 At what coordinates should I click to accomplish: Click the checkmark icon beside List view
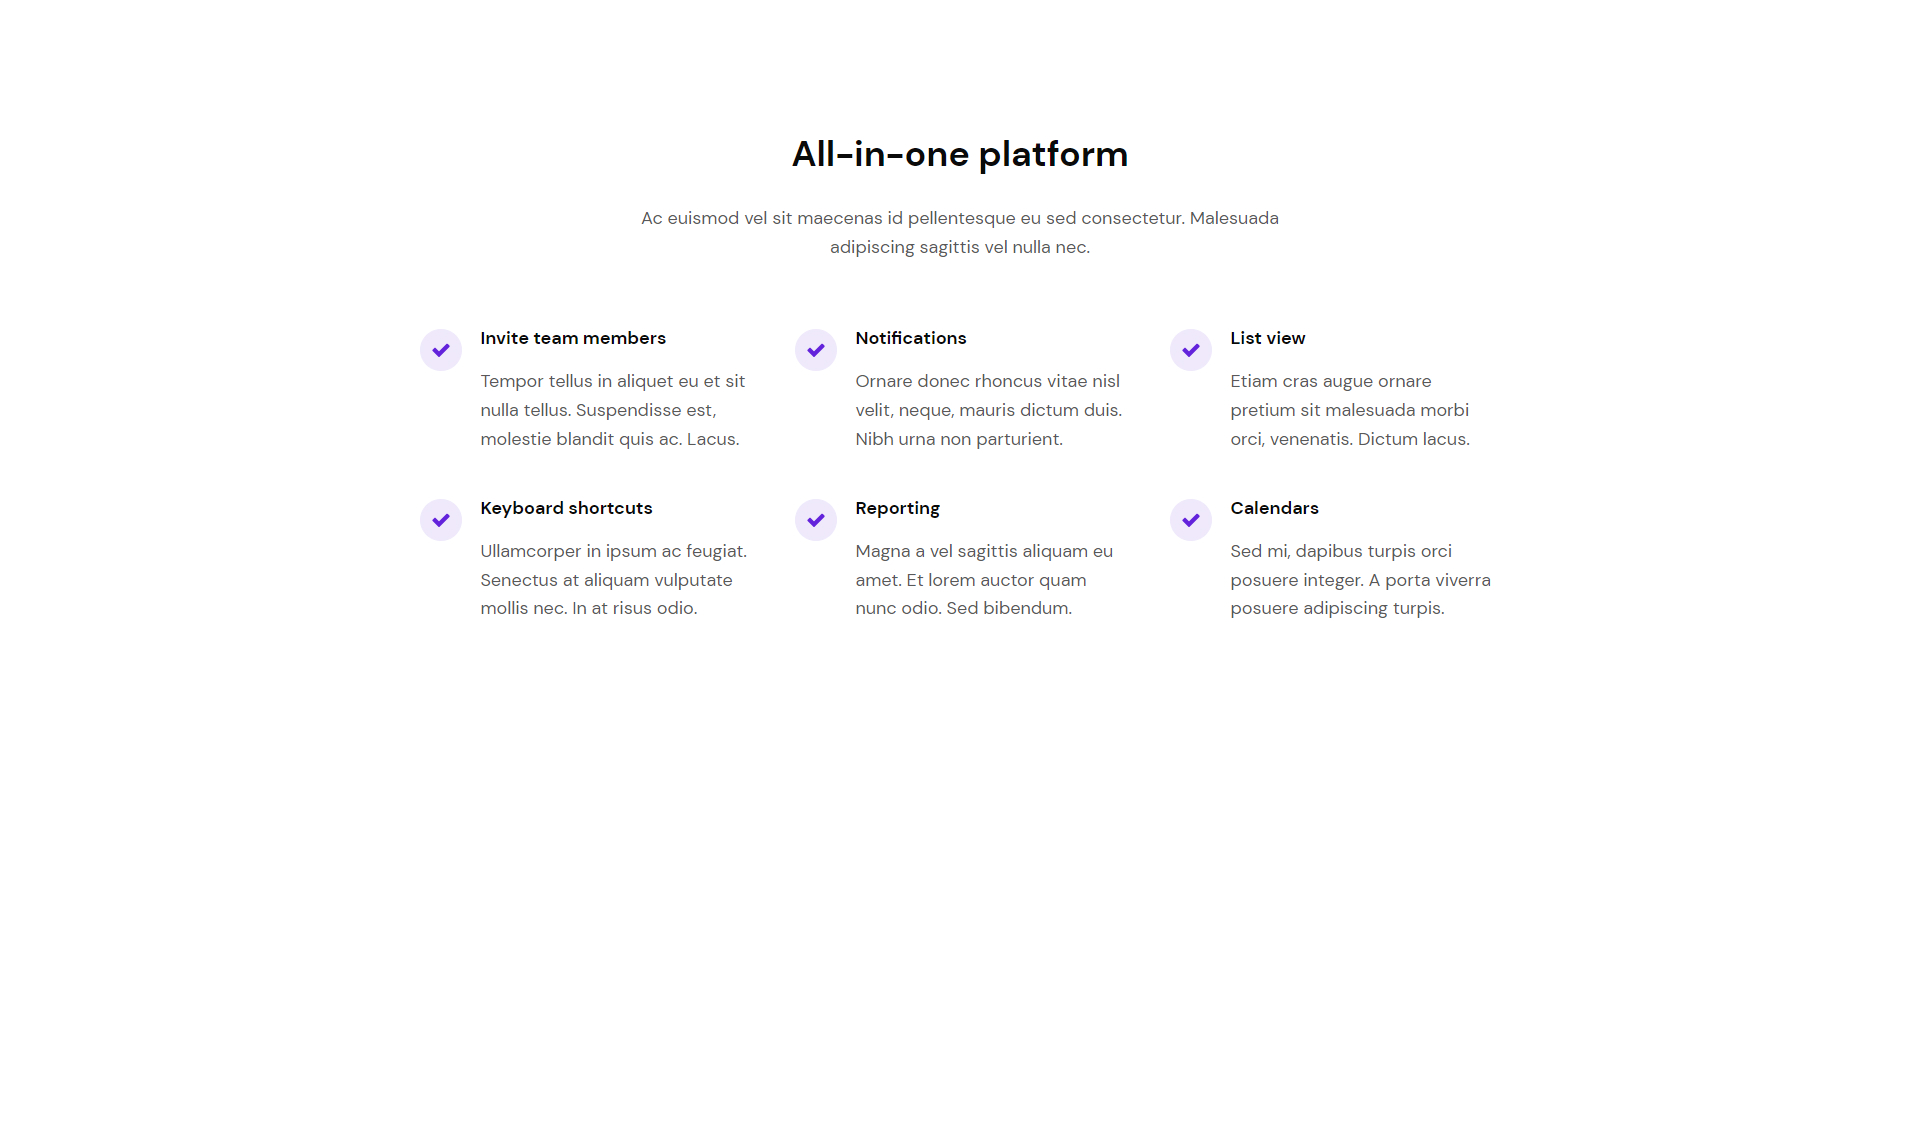(x=1191, y=350)
